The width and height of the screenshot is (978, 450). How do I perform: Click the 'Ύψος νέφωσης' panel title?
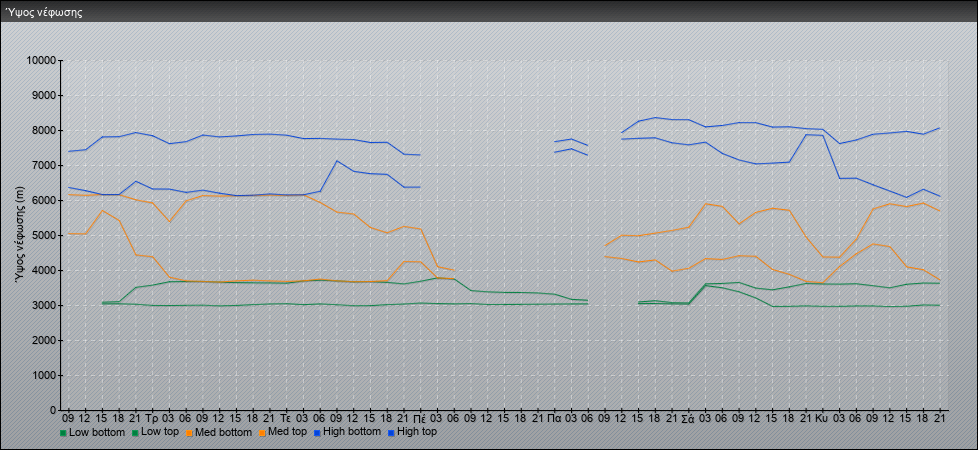(x=44, y=13)
